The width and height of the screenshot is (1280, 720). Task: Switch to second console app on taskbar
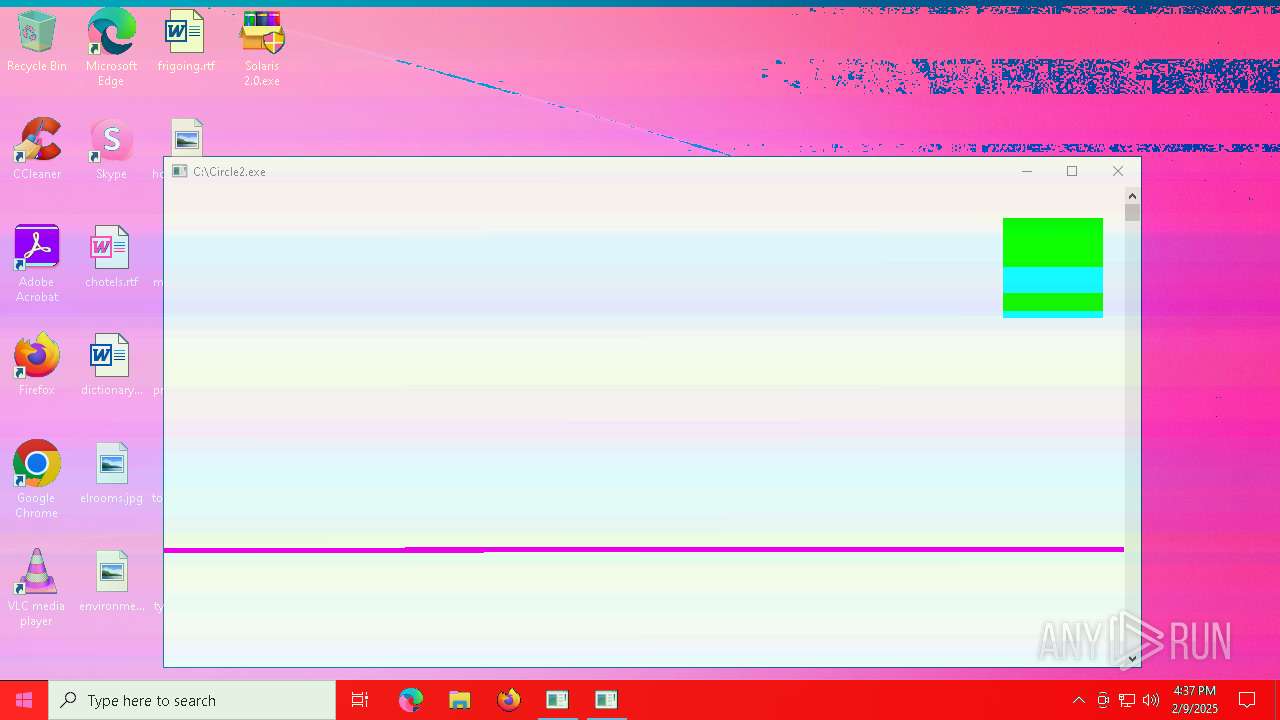(x=606, y=700)
